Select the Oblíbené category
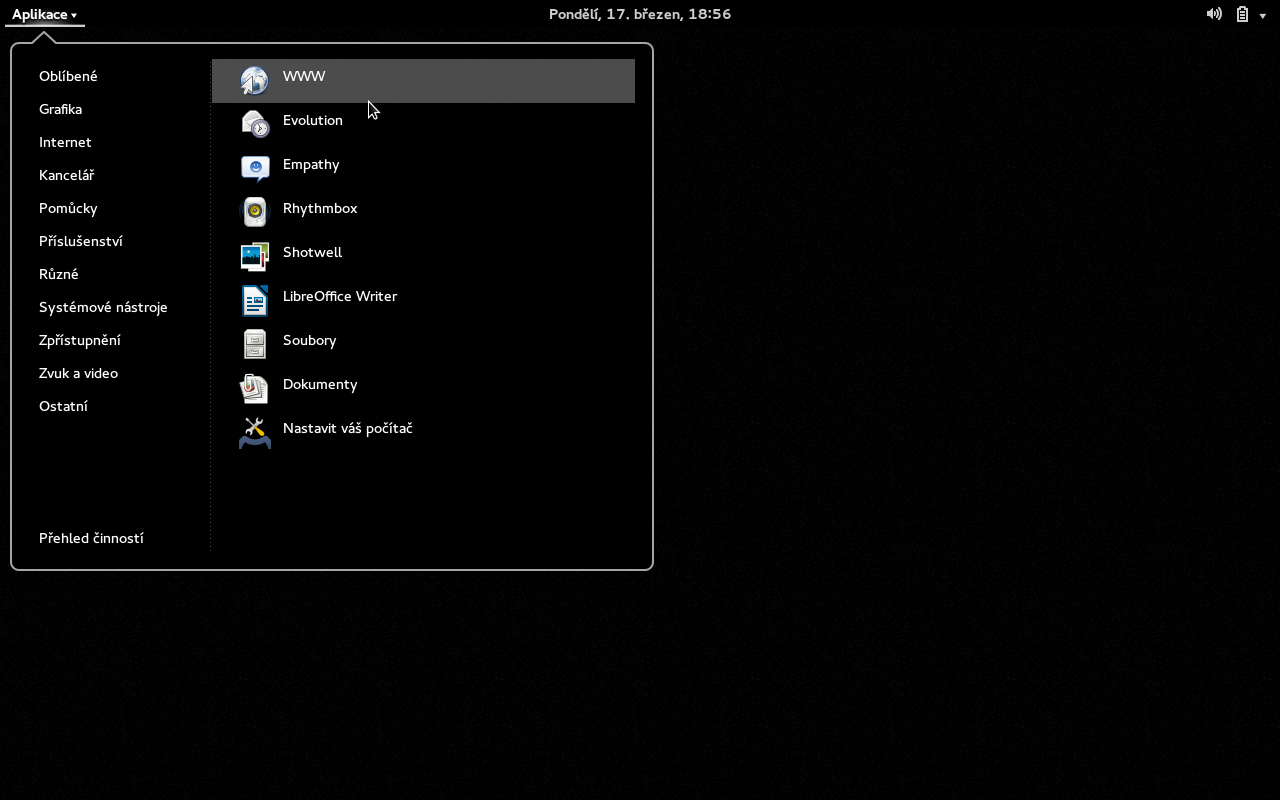The height and width of the screenshot is (800, 1280). (68, 76)
